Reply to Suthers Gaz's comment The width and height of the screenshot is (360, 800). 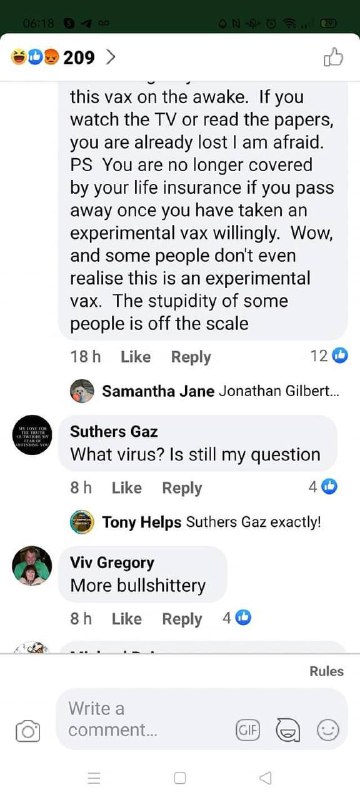click(182, 488)
